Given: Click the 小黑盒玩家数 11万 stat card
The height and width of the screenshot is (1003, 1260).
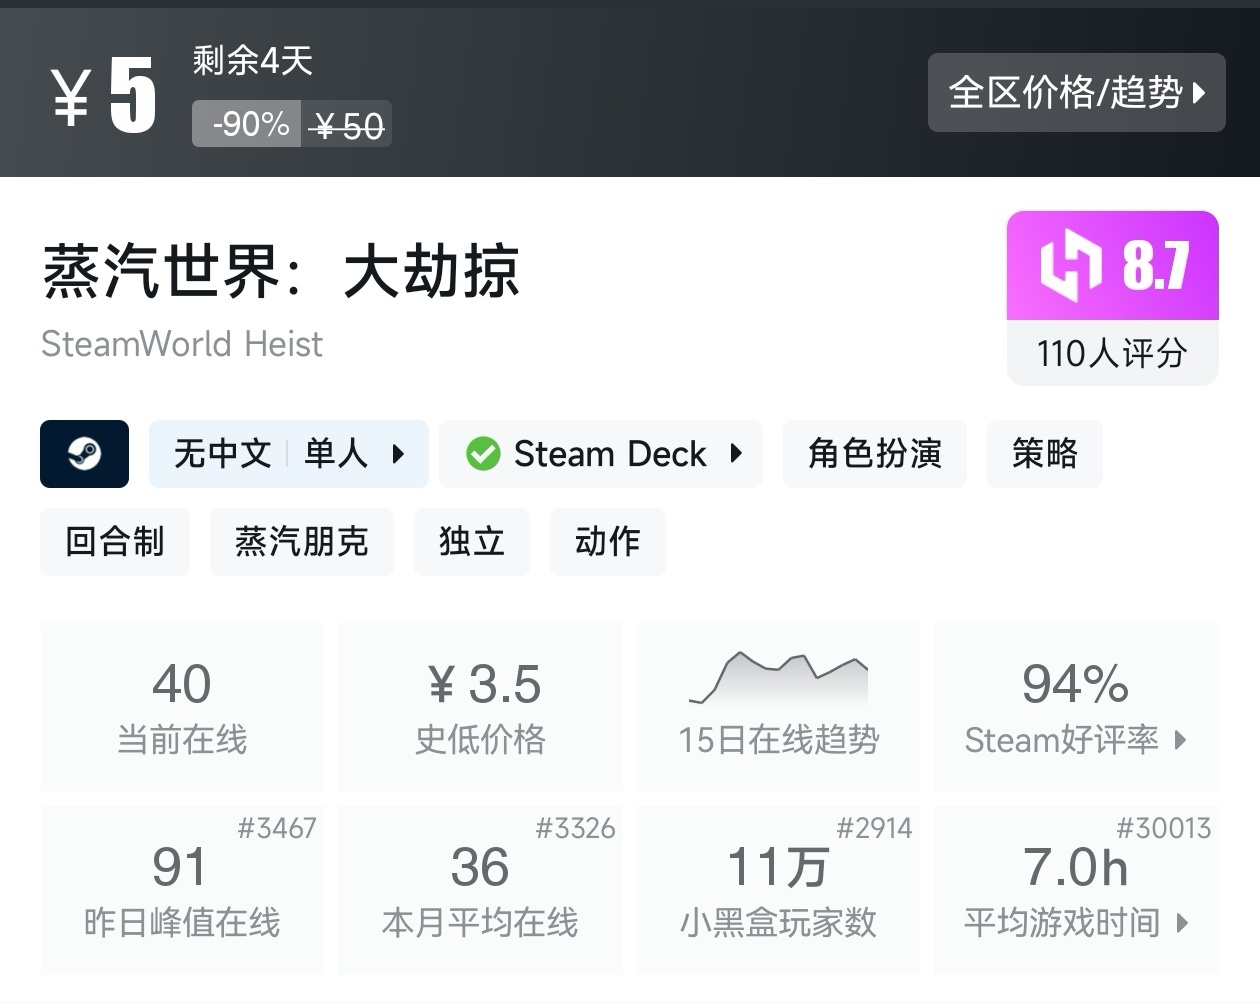Looking at the screenshot, I should (x=778, y=890).
